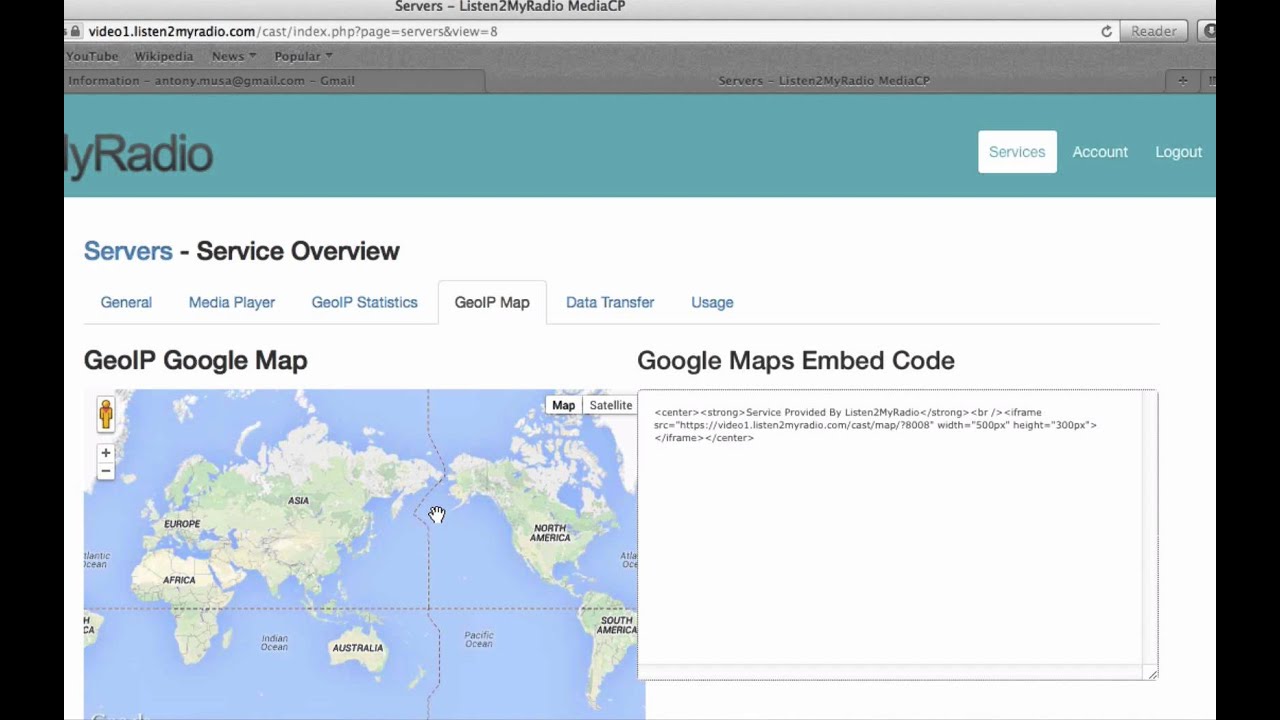Switch map view to Satellite

(610, 405)
